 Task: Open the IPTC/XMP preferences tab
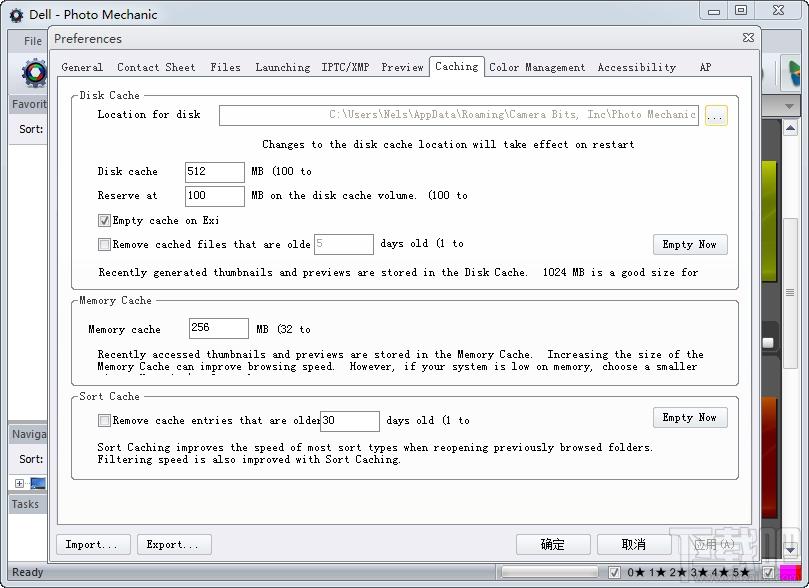tap(345, 67)
